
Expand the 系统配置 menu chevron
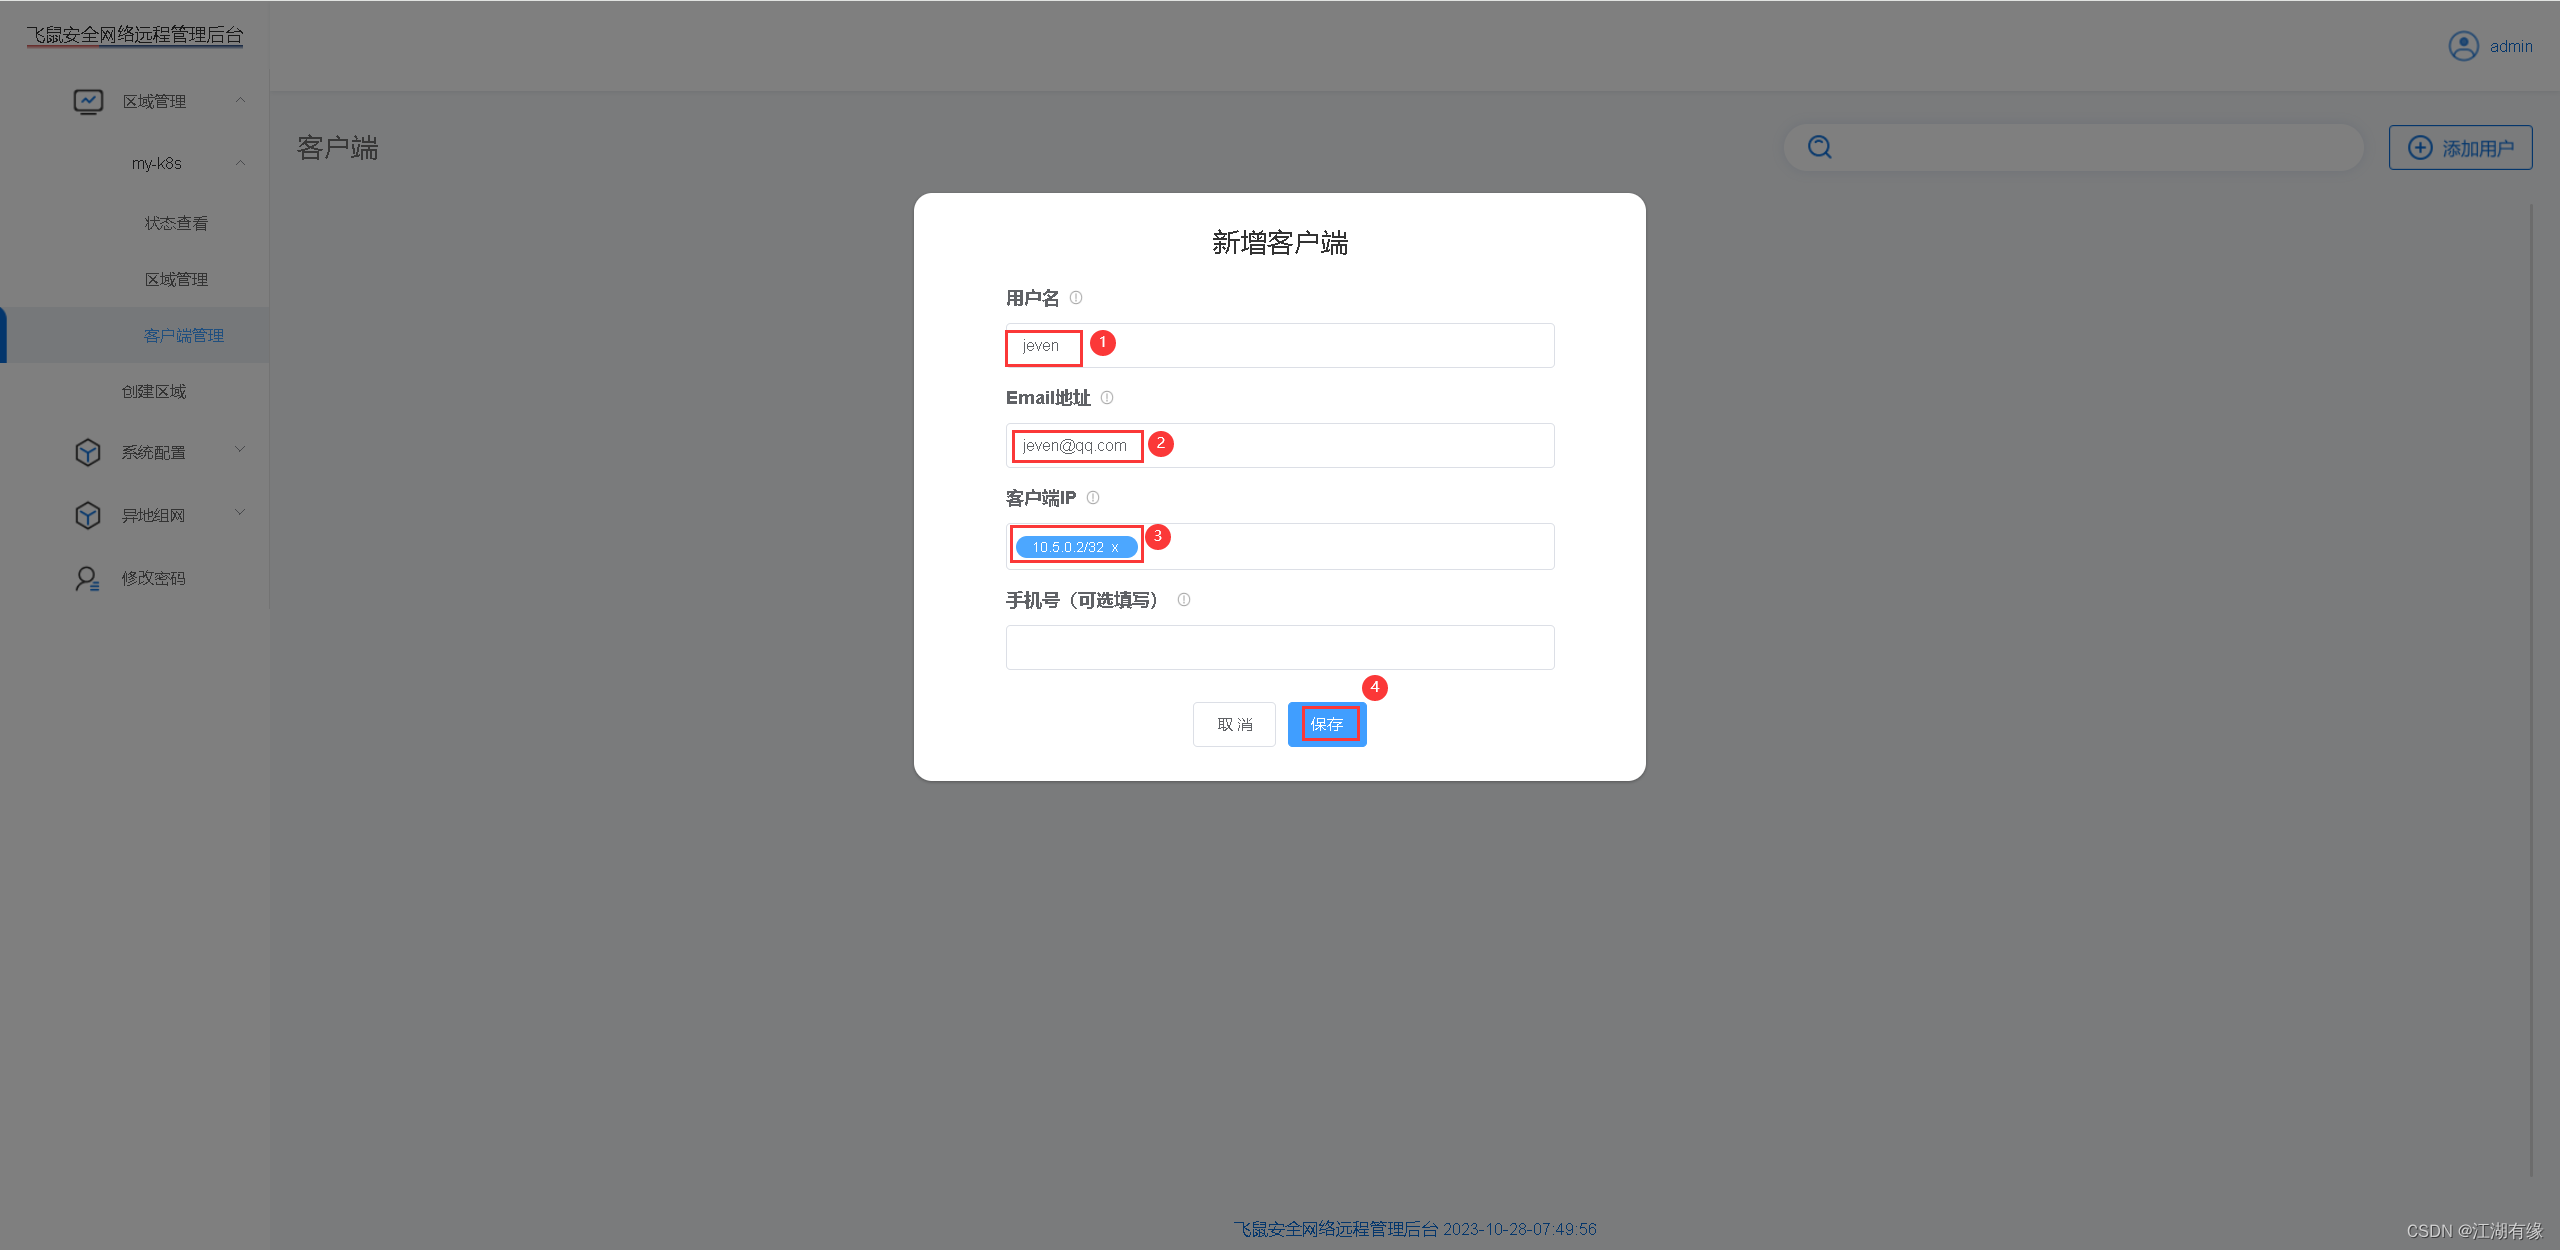pos(240,450)
